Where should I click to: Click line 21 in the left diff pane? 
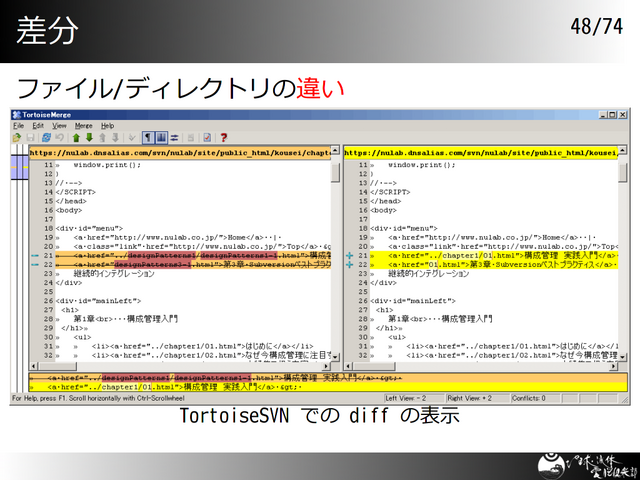pyautogui.click(x=190, y=255)
